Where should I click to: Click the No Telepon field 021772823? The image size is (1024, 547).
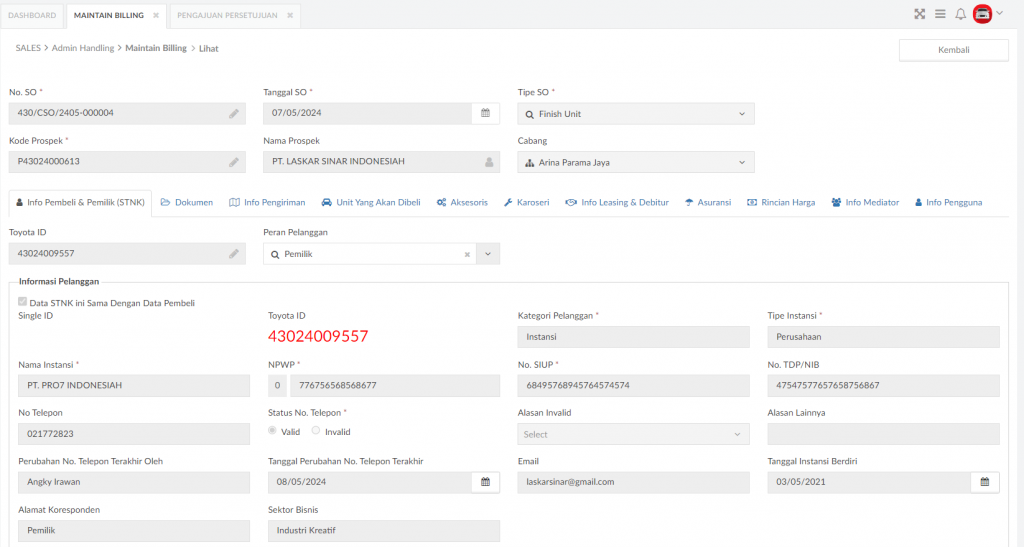point(134,434)
